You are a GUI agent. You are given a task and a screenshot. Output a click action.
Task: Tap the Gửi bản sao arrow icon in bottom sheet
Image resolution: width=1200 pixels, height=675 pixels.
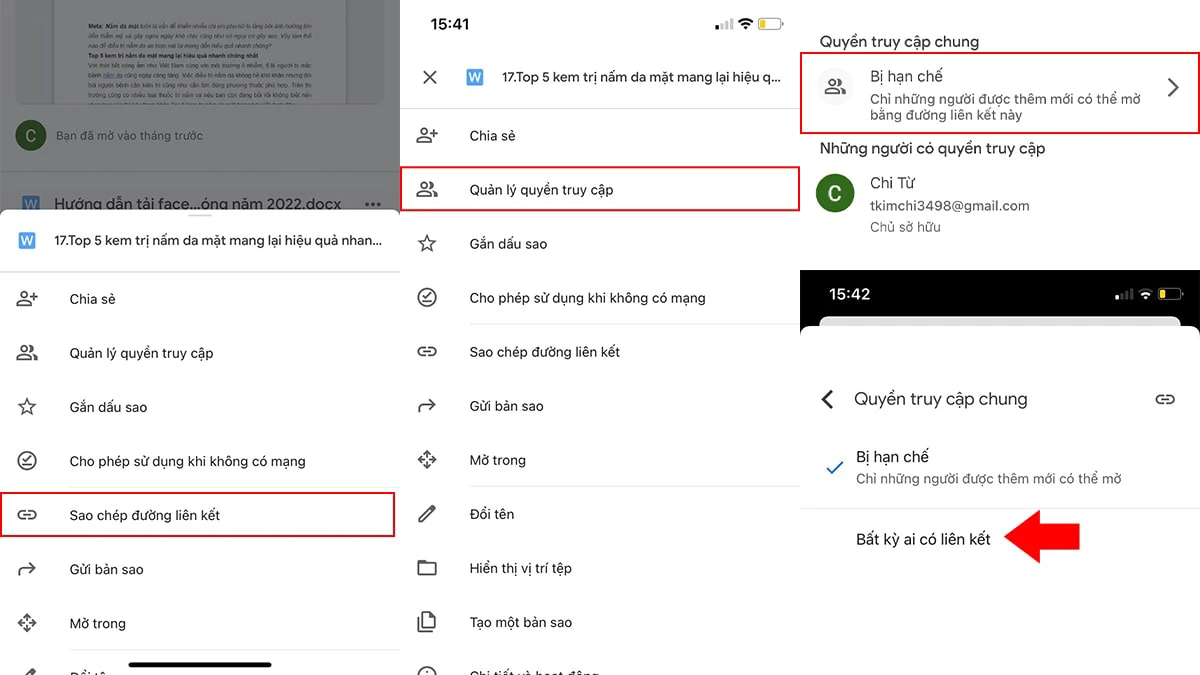pyautogui.click(x=27, y=569)
